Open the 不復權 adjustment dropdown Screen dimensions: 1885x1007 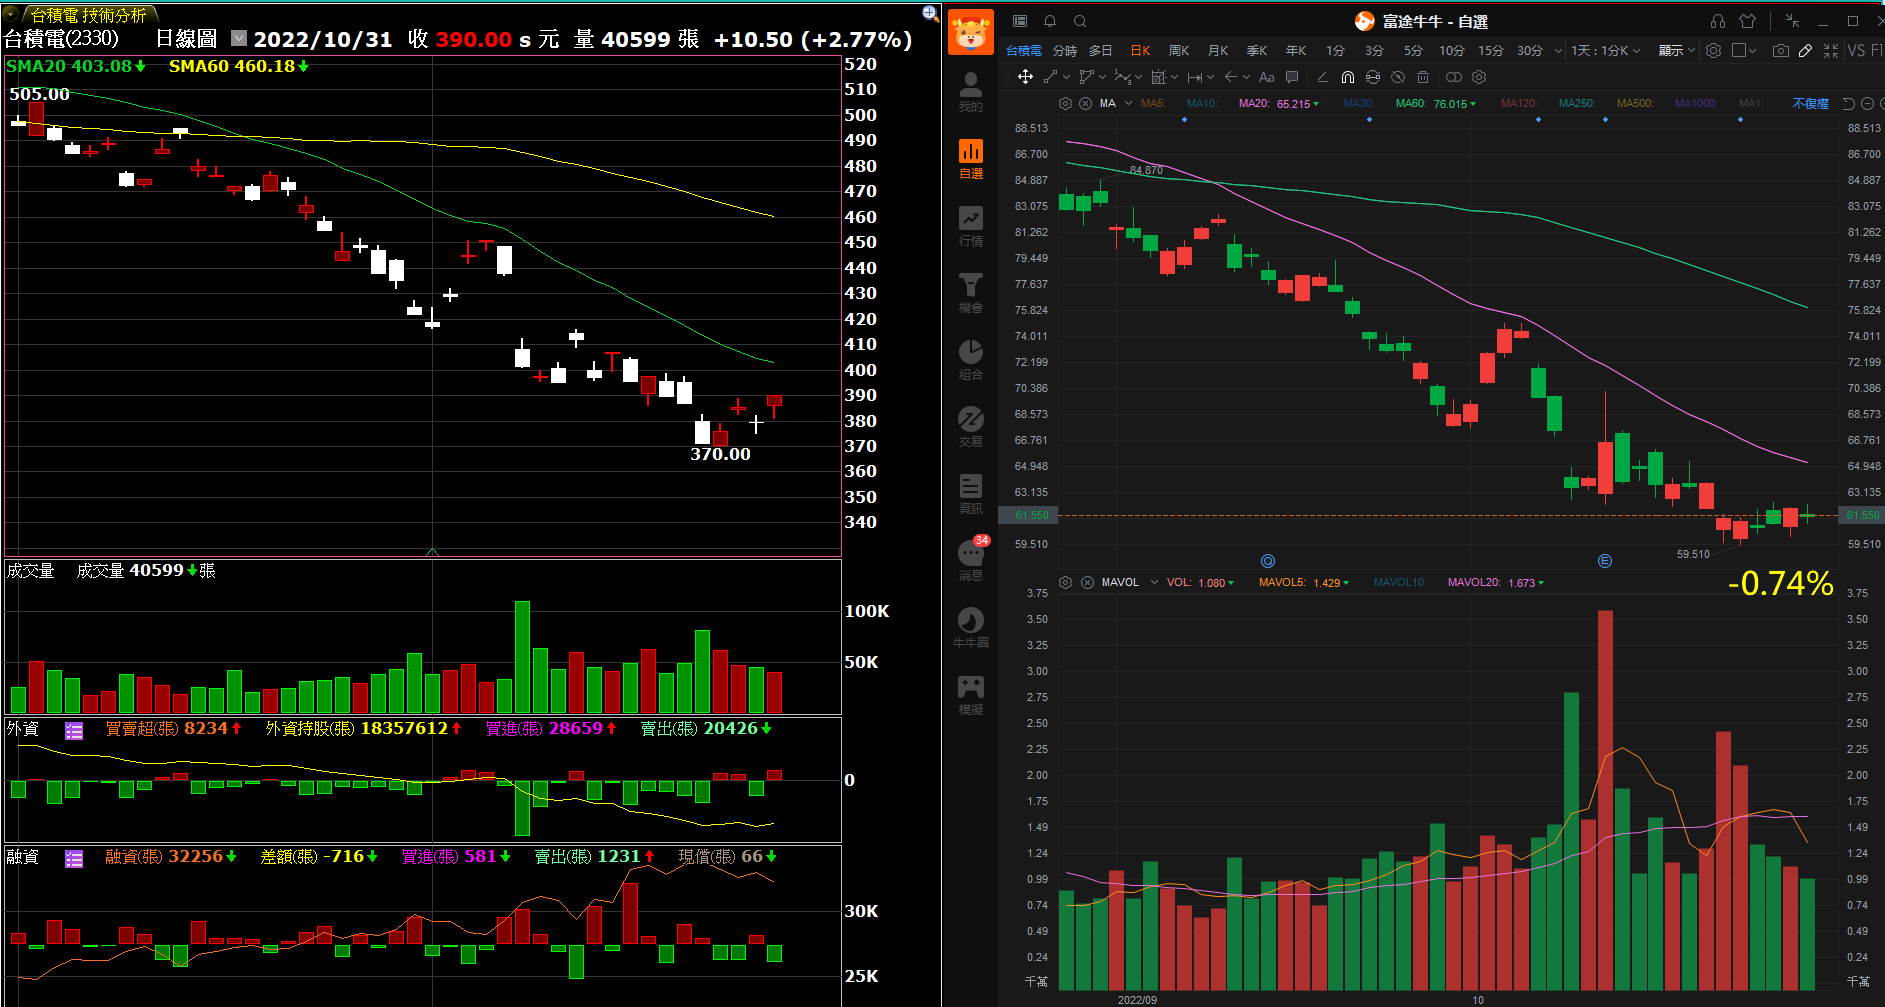[1810, 103]
